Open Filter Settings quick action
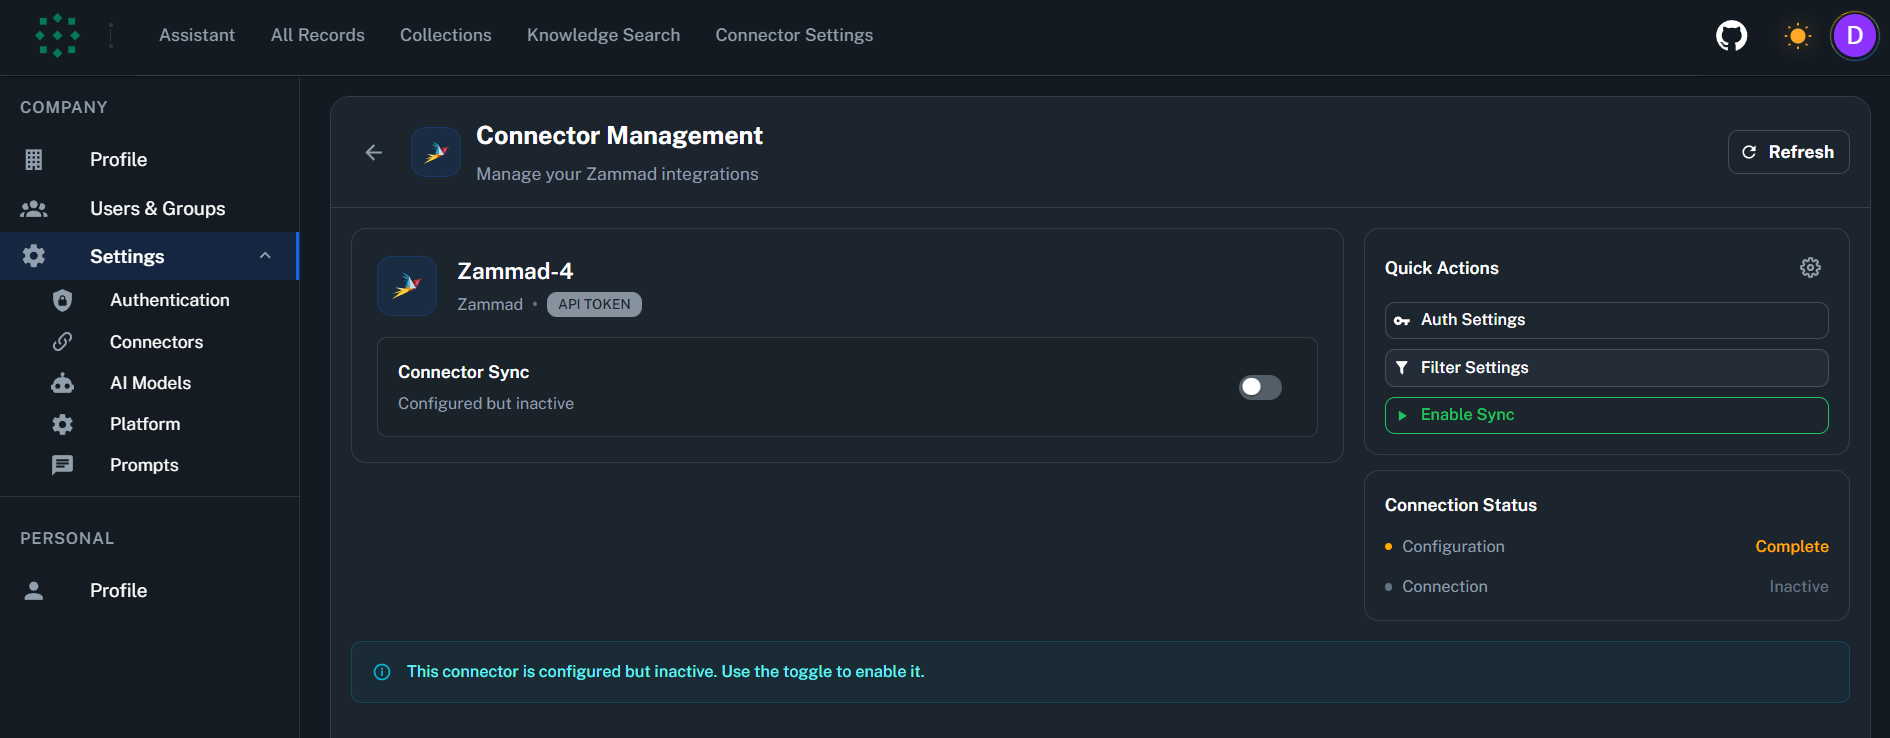The image size is (1890, 738). click(x=1606, y=368)
